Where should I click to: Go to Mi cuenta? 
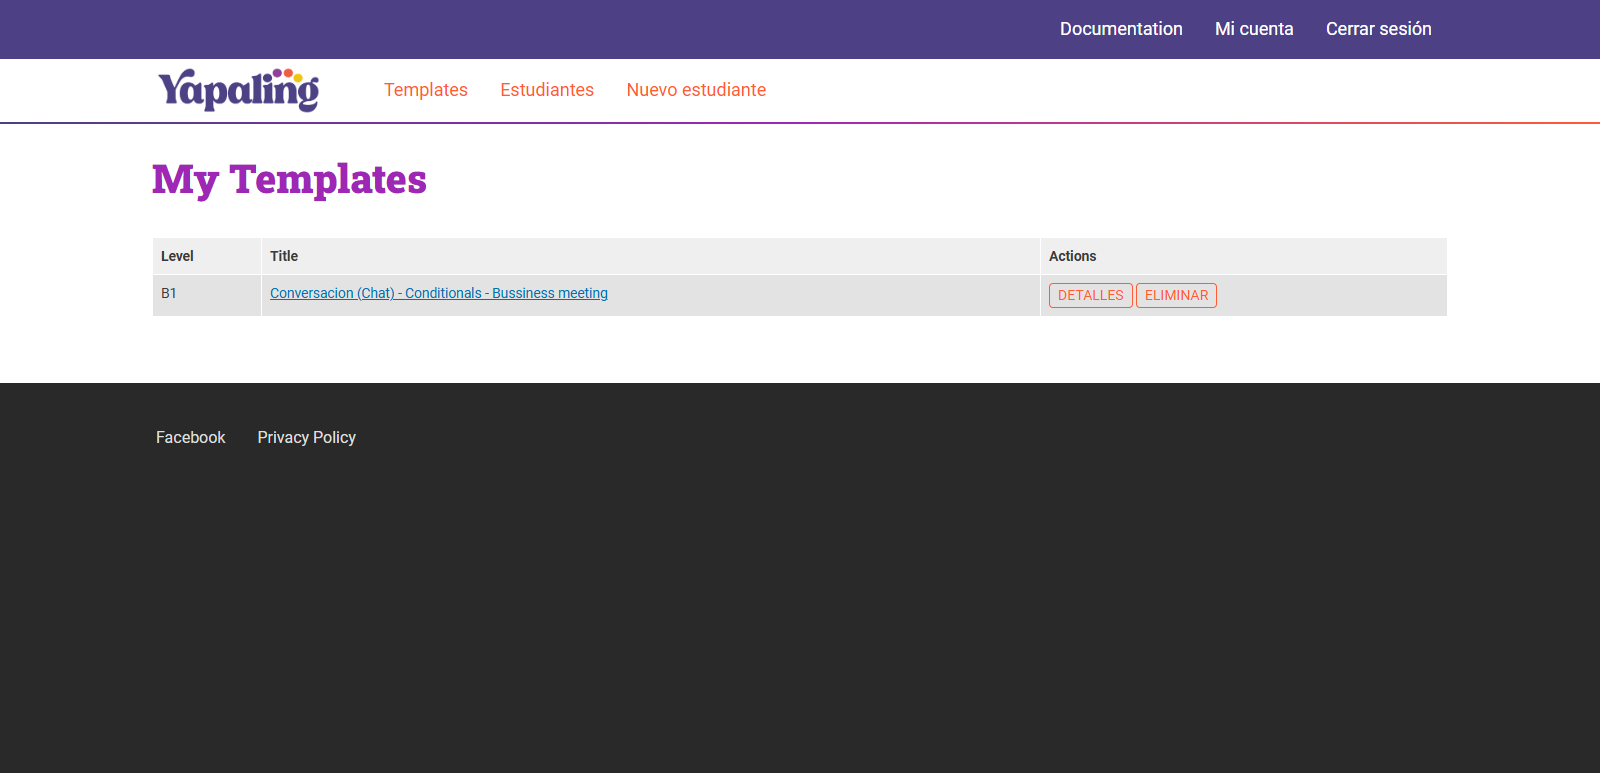click(1254, 29)
